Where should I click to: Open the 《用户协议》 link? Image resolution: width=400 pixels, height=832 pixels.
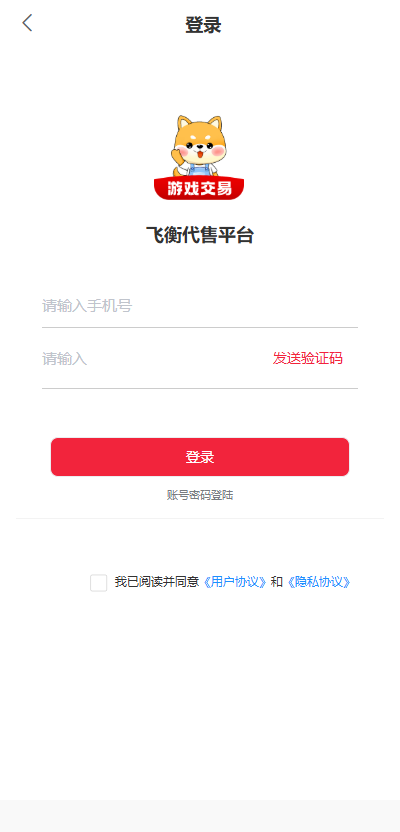click(234, 582)
